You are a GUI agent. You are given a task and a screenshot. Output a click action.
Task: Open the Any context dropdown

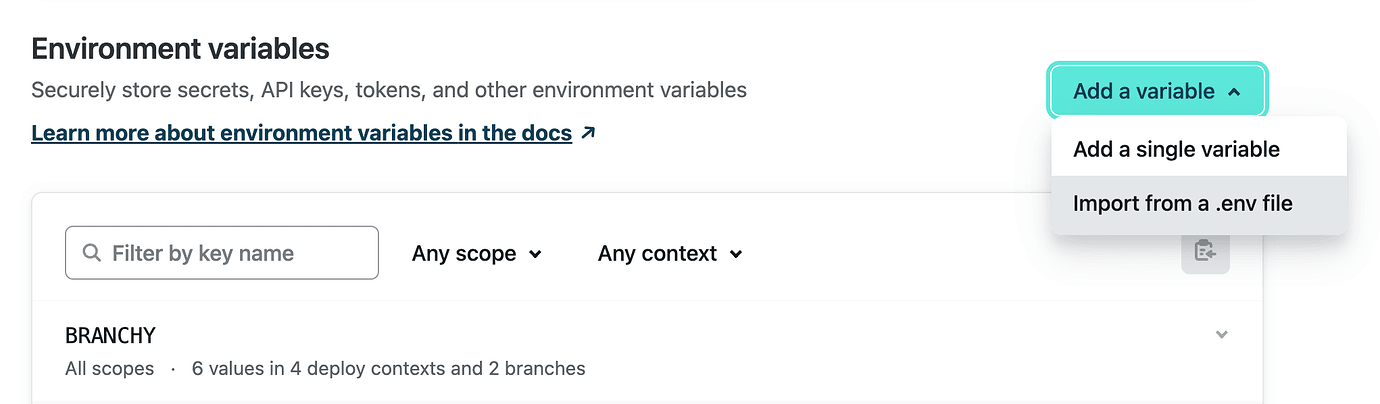pyautogui.click(x=669, y=254)
